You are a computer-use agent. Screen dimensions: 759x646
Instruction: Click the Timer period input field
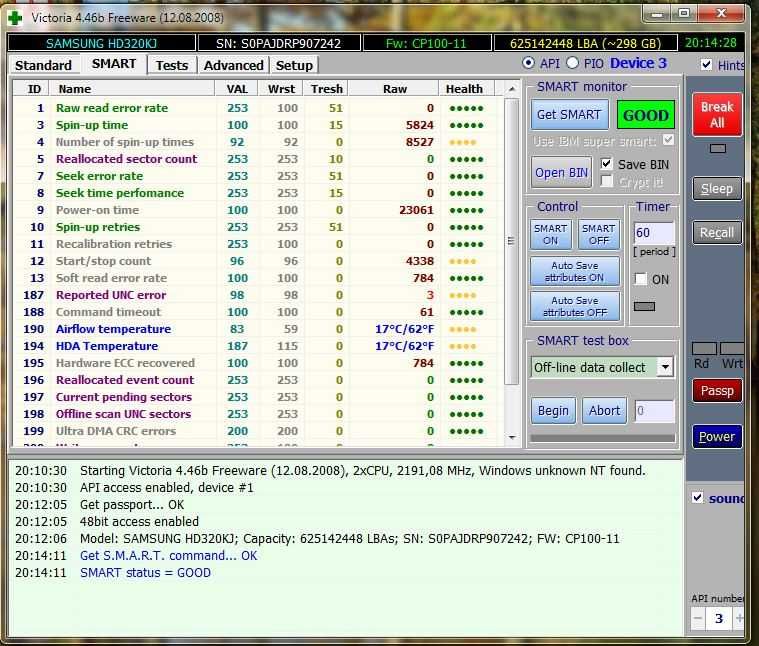click(x=654, y=233)
